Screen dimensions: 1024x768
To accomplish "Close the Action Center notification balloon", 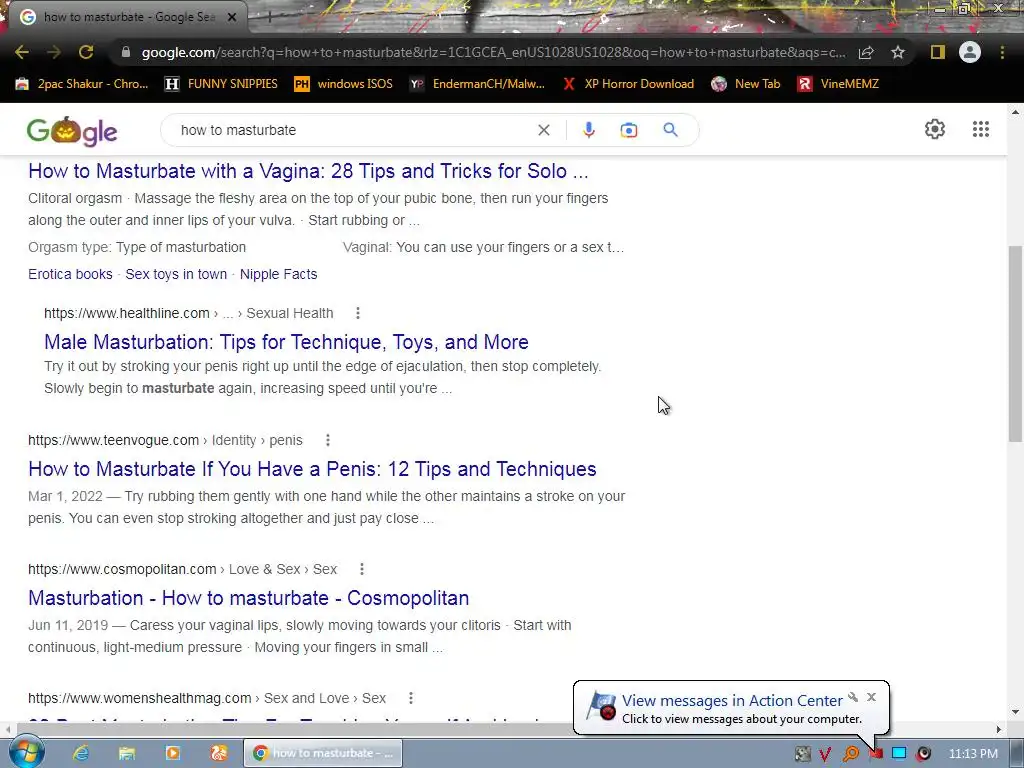I will click(871, 697).
